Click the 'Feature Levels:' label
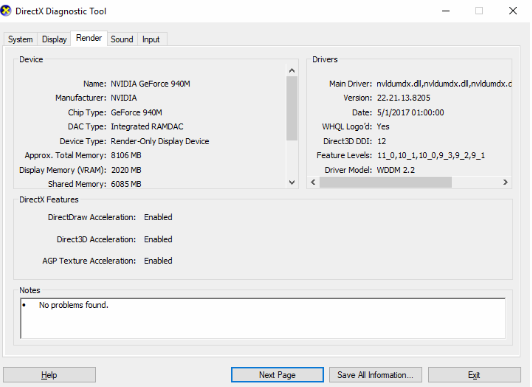Image resolution: width=532 pixels, height=387 pixels. 344,155
